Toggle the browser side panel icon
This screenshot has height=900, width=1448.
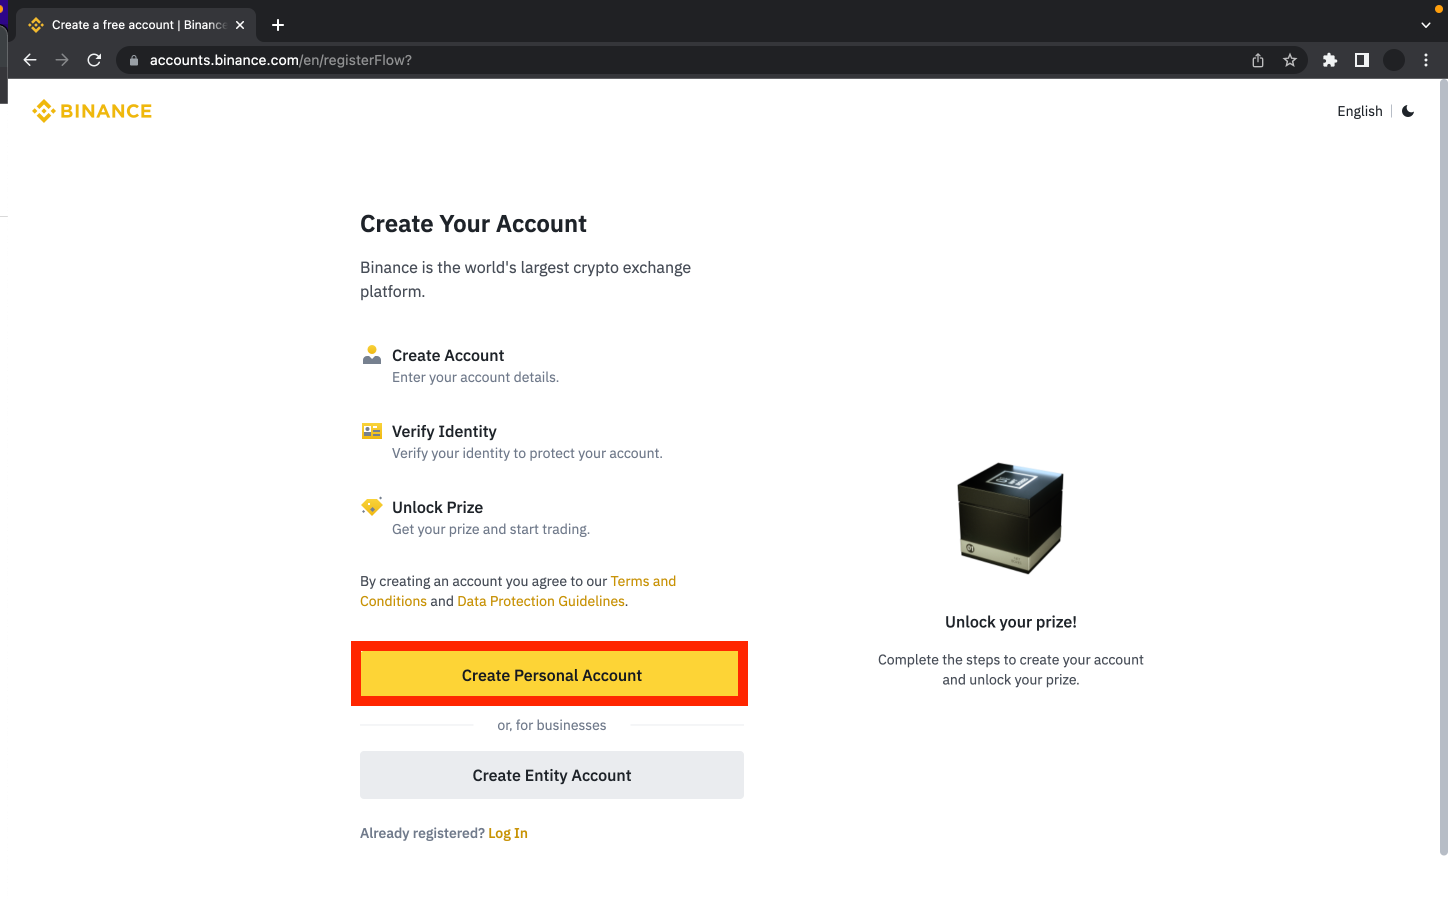pyautogui.click(x=1362, y=60)
